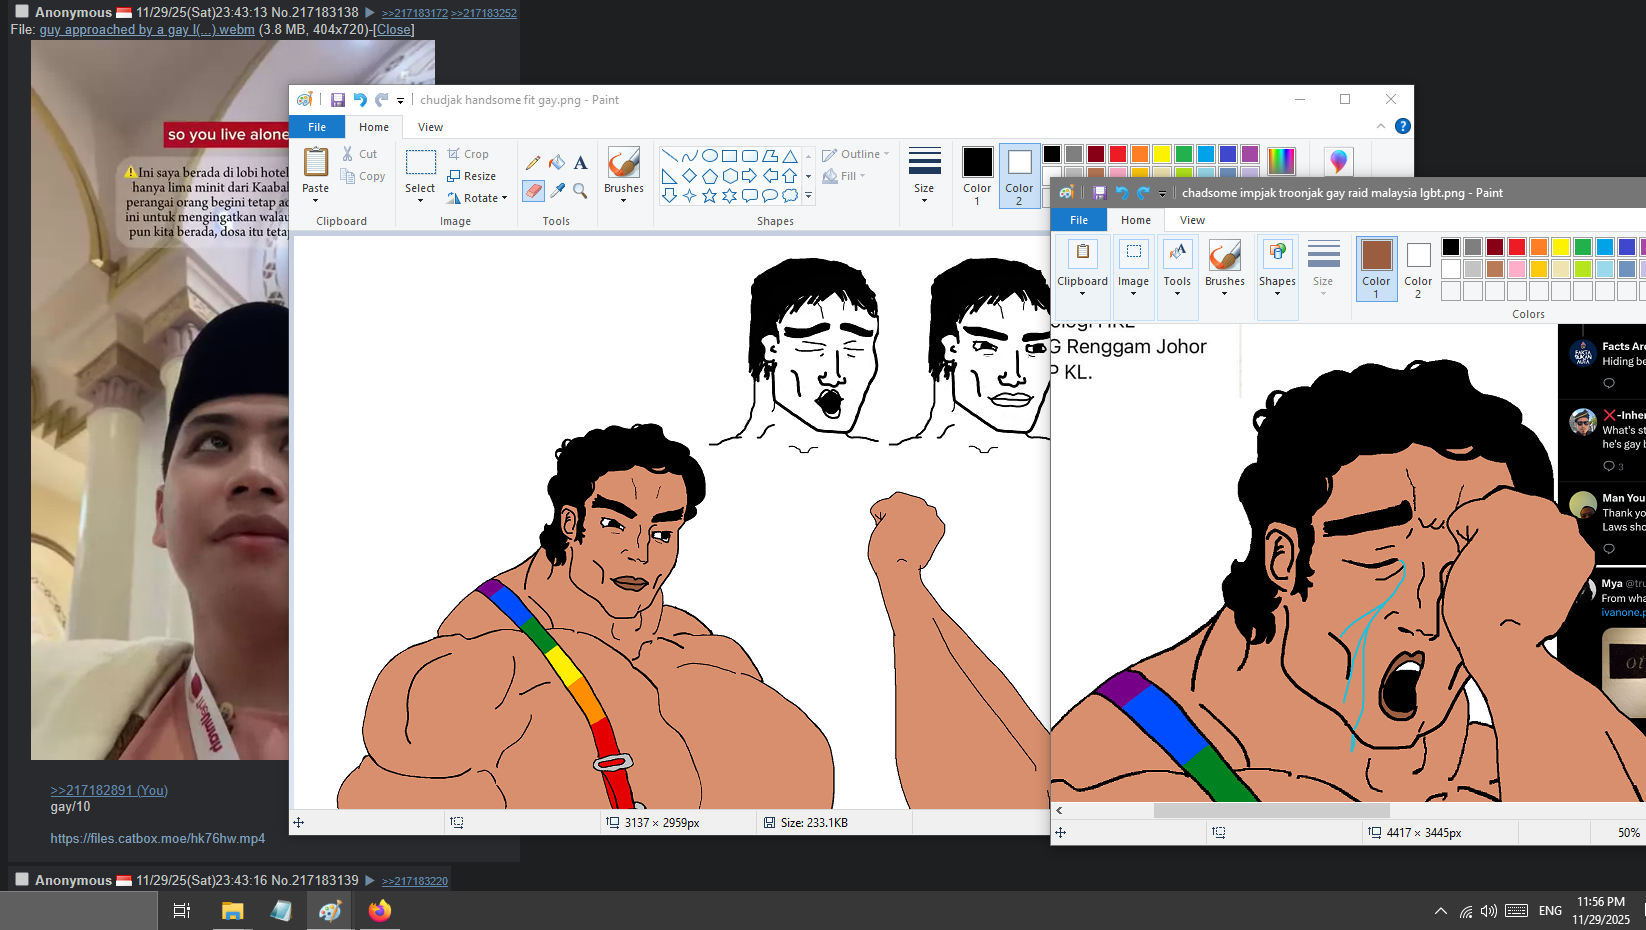Select the oval shape in Shapes gallery
This screenshot has width=1646, height=930.
[709, 156]
